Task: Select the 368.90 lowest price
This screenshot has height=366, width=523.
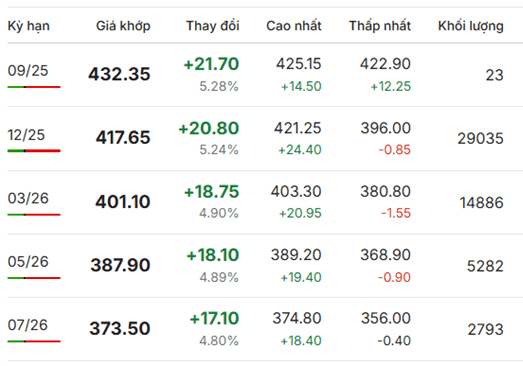Action: (x=385, y=255)
